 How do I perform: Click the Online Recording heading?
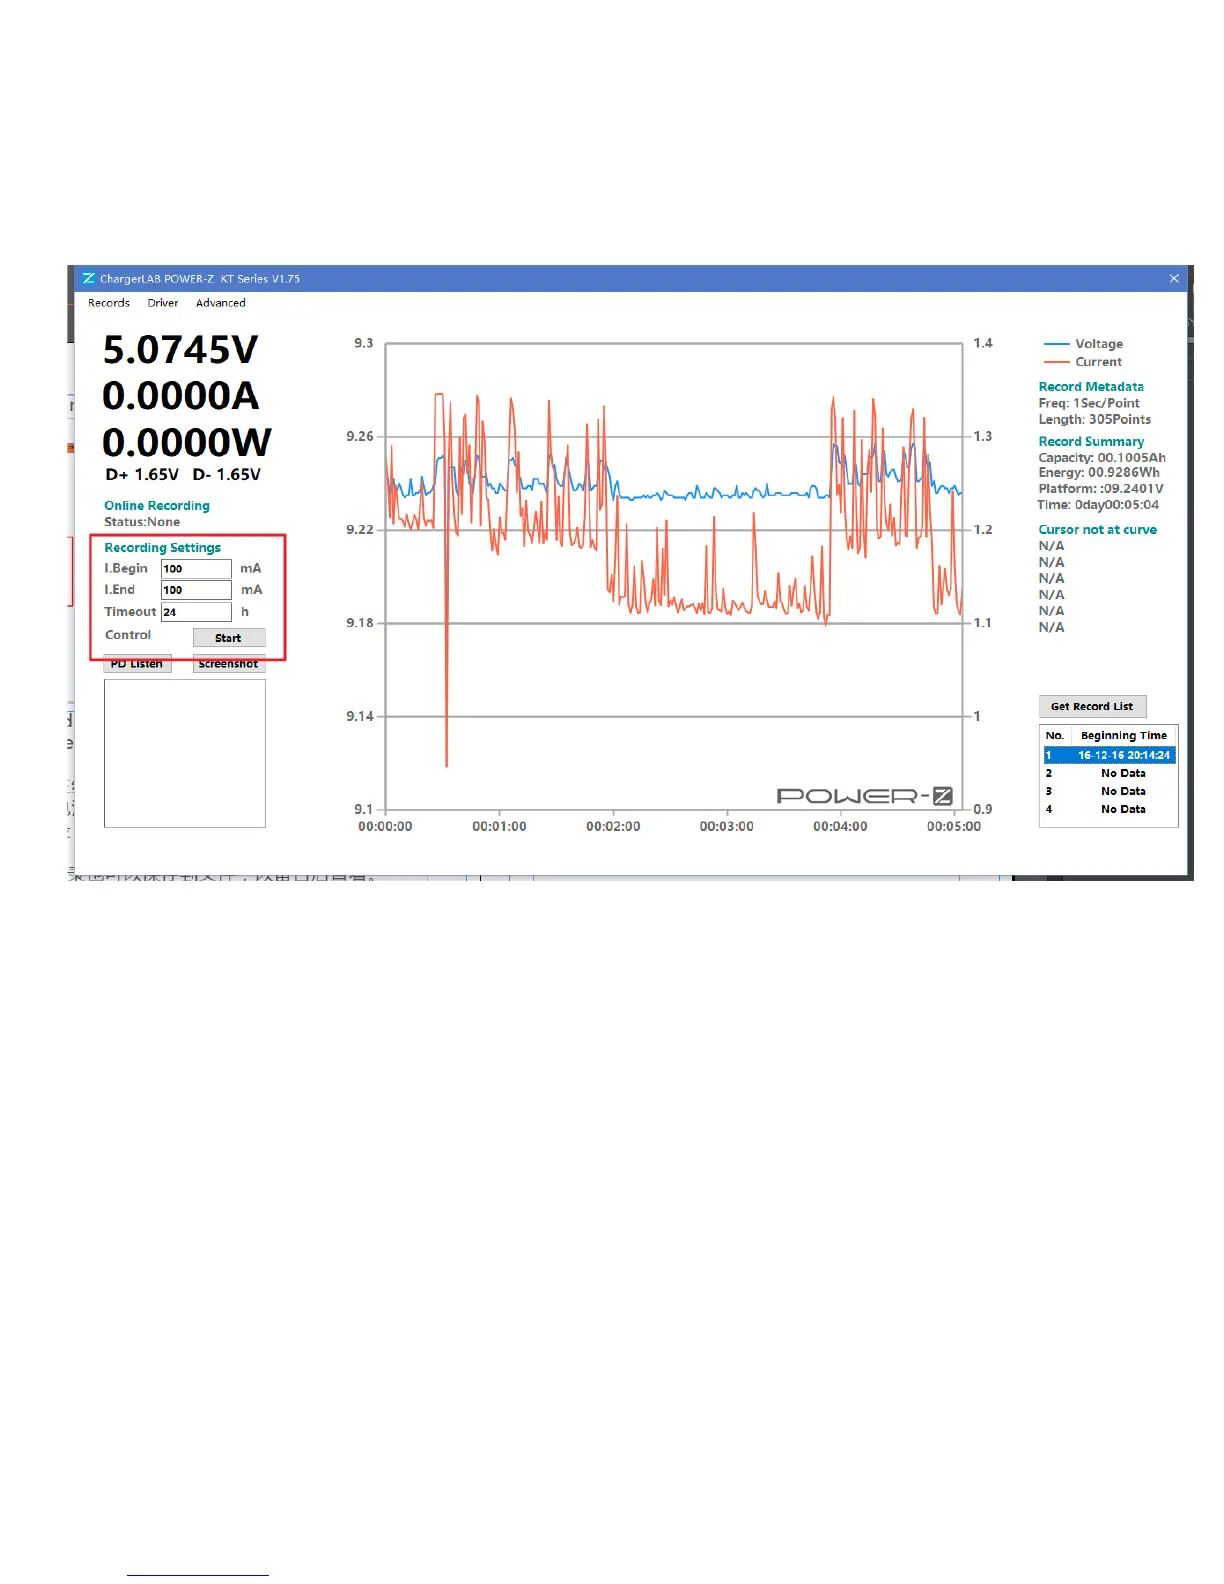[x=157, y=506]
